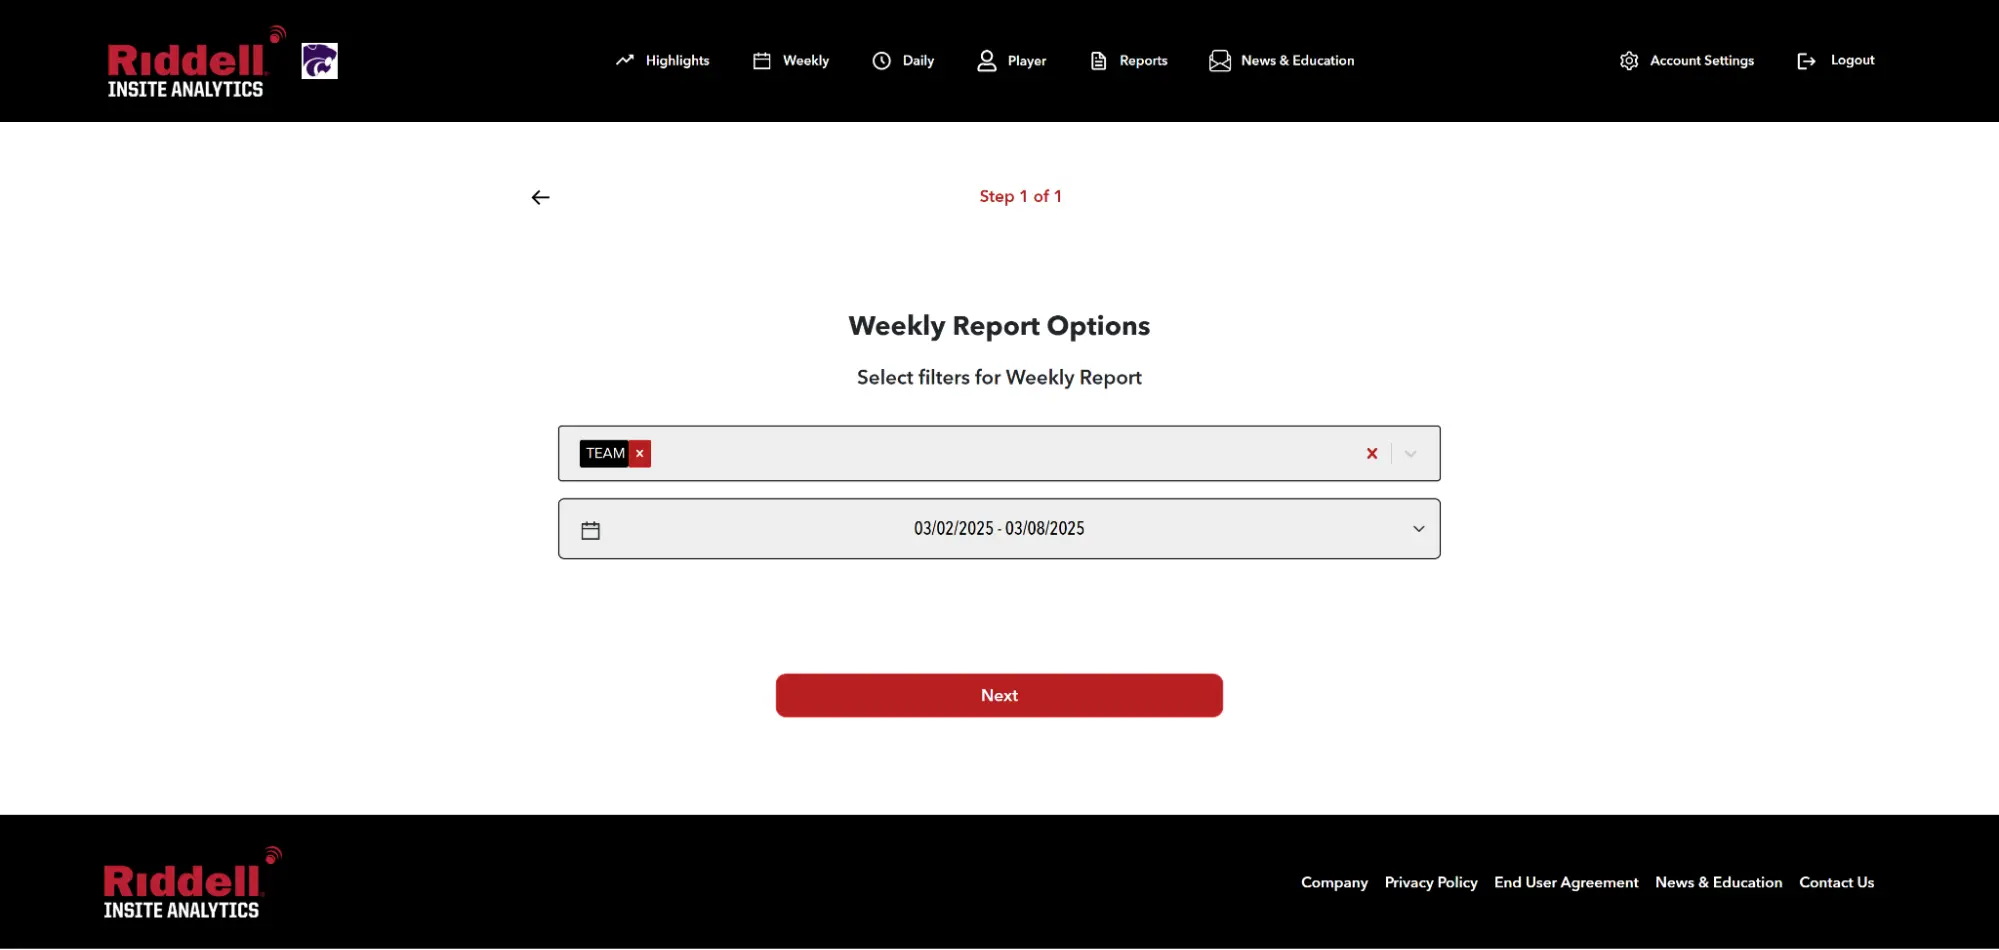Image resolution: width=1999 pixels, height=950 pixels.
Task: Click the back arrow icon
Action: 540,198
